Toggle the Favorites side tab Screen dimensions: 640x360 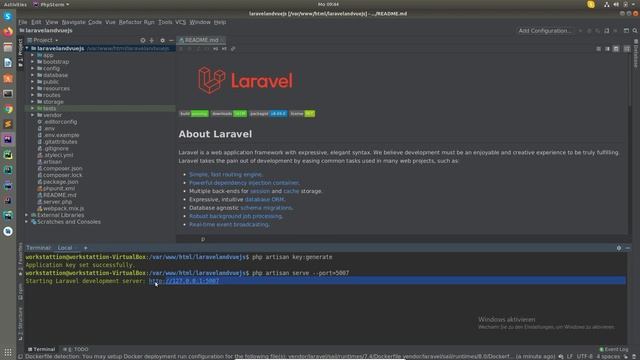20,259
